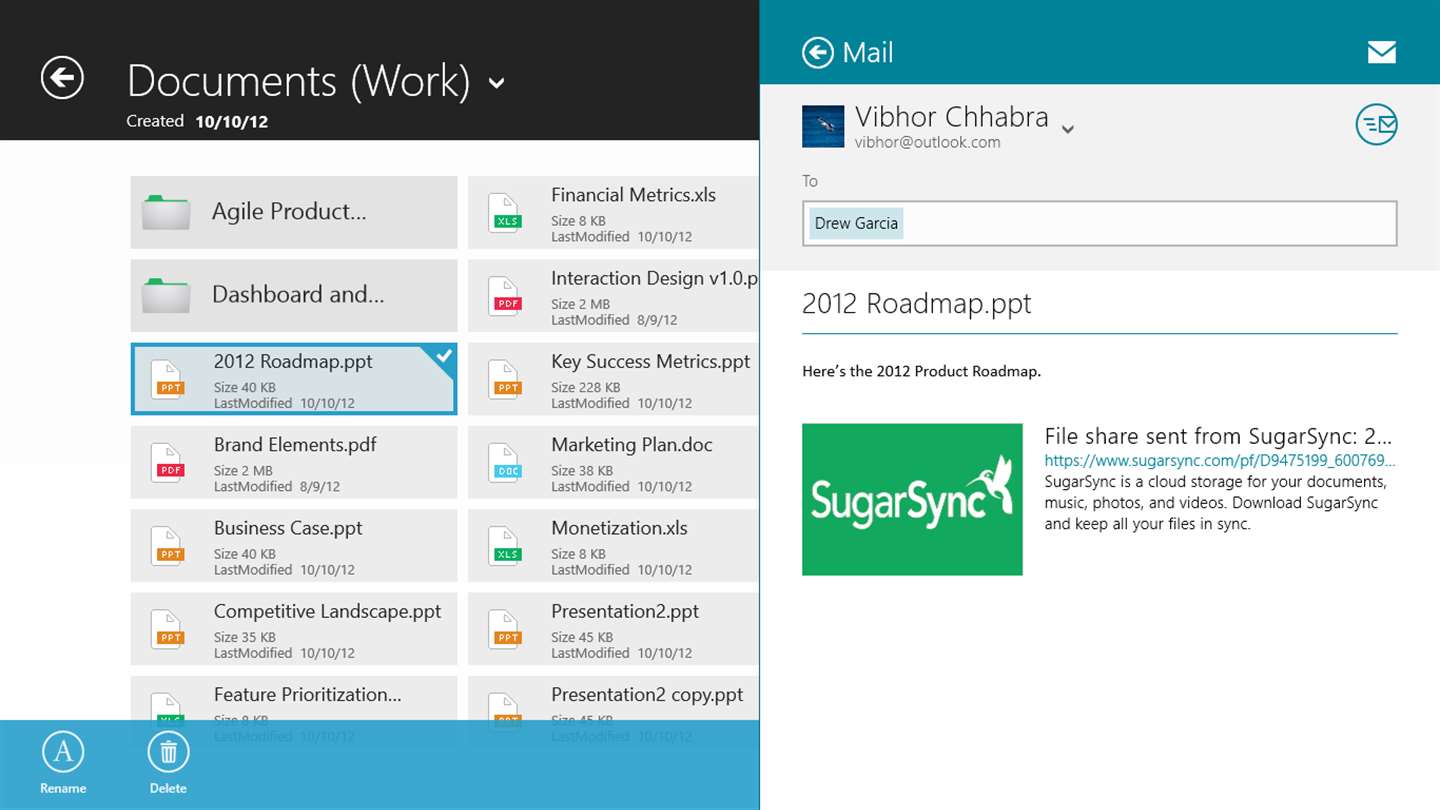Click PPT icon of Competitive Landscape.ppt
This screenshot has width=1440, height=810.
point(170,628)
